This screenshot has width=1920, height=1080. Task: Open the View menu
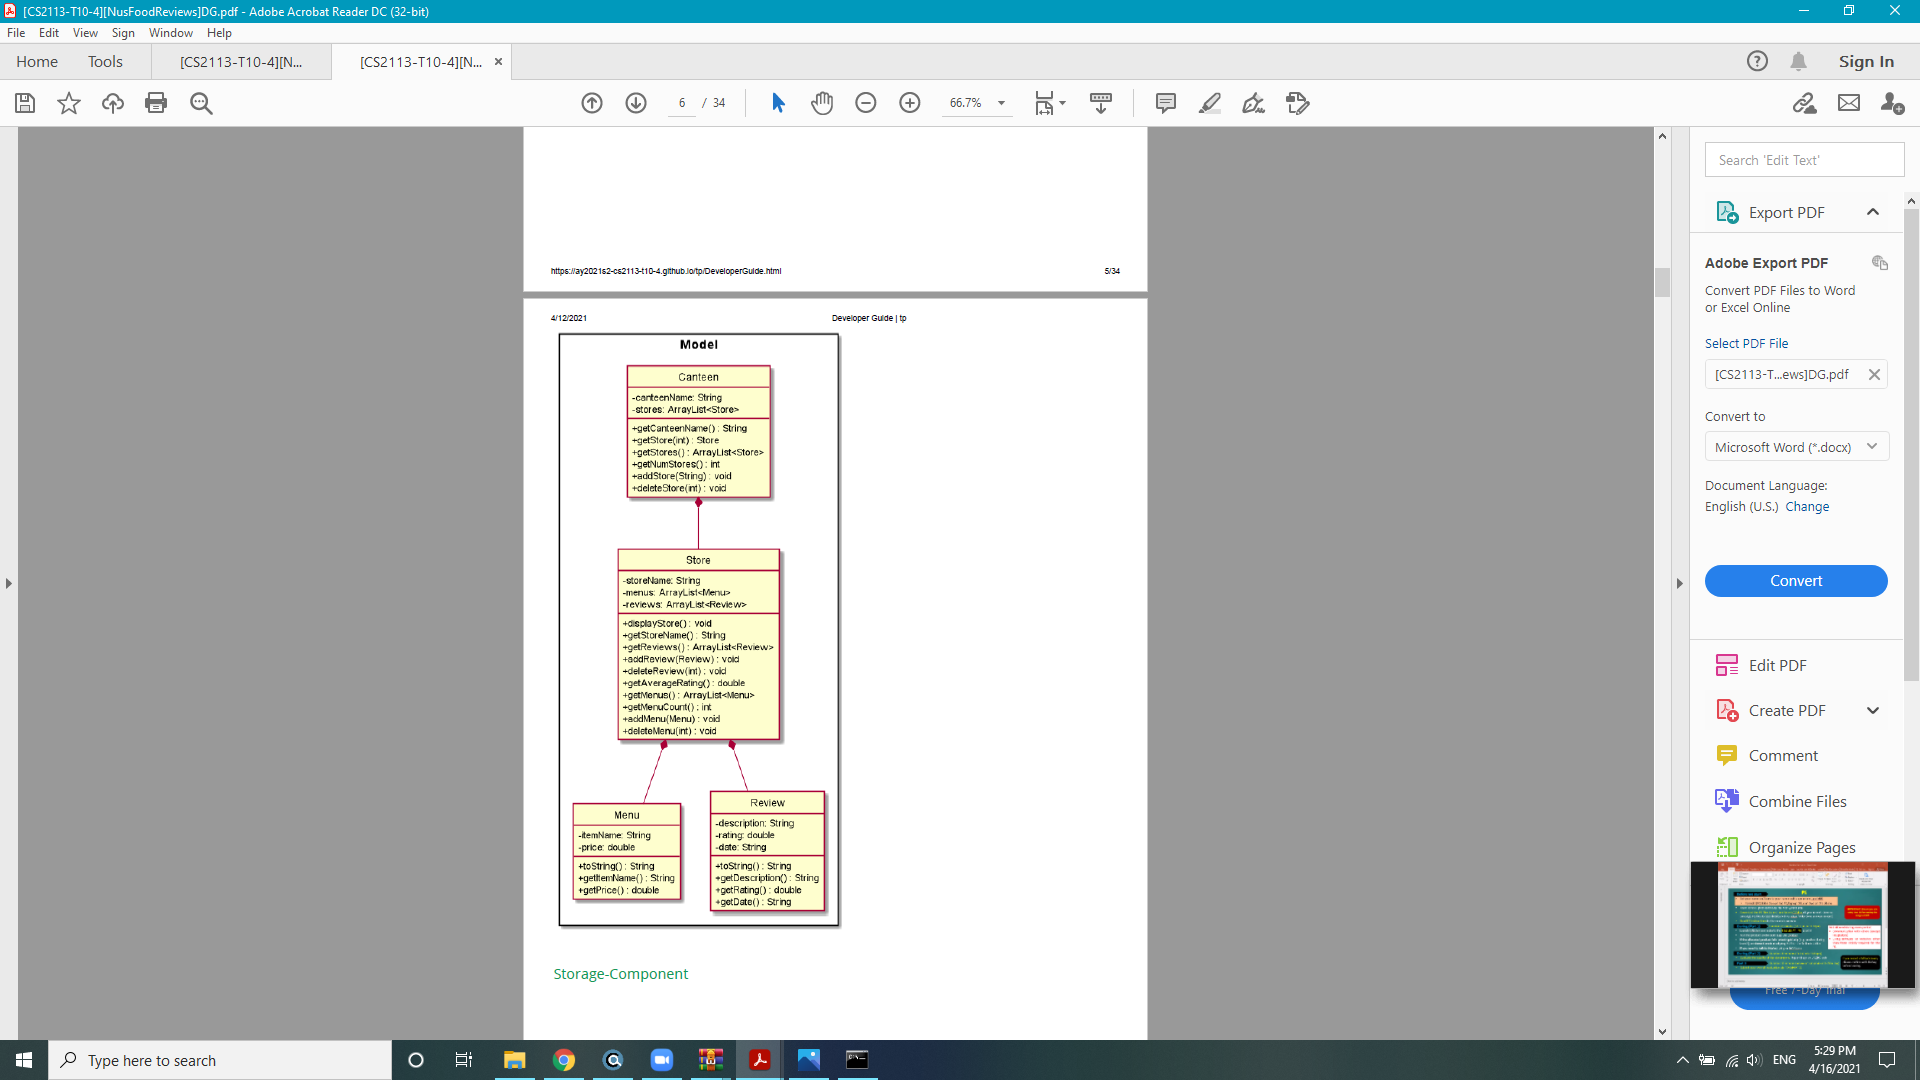coord(85,33)
